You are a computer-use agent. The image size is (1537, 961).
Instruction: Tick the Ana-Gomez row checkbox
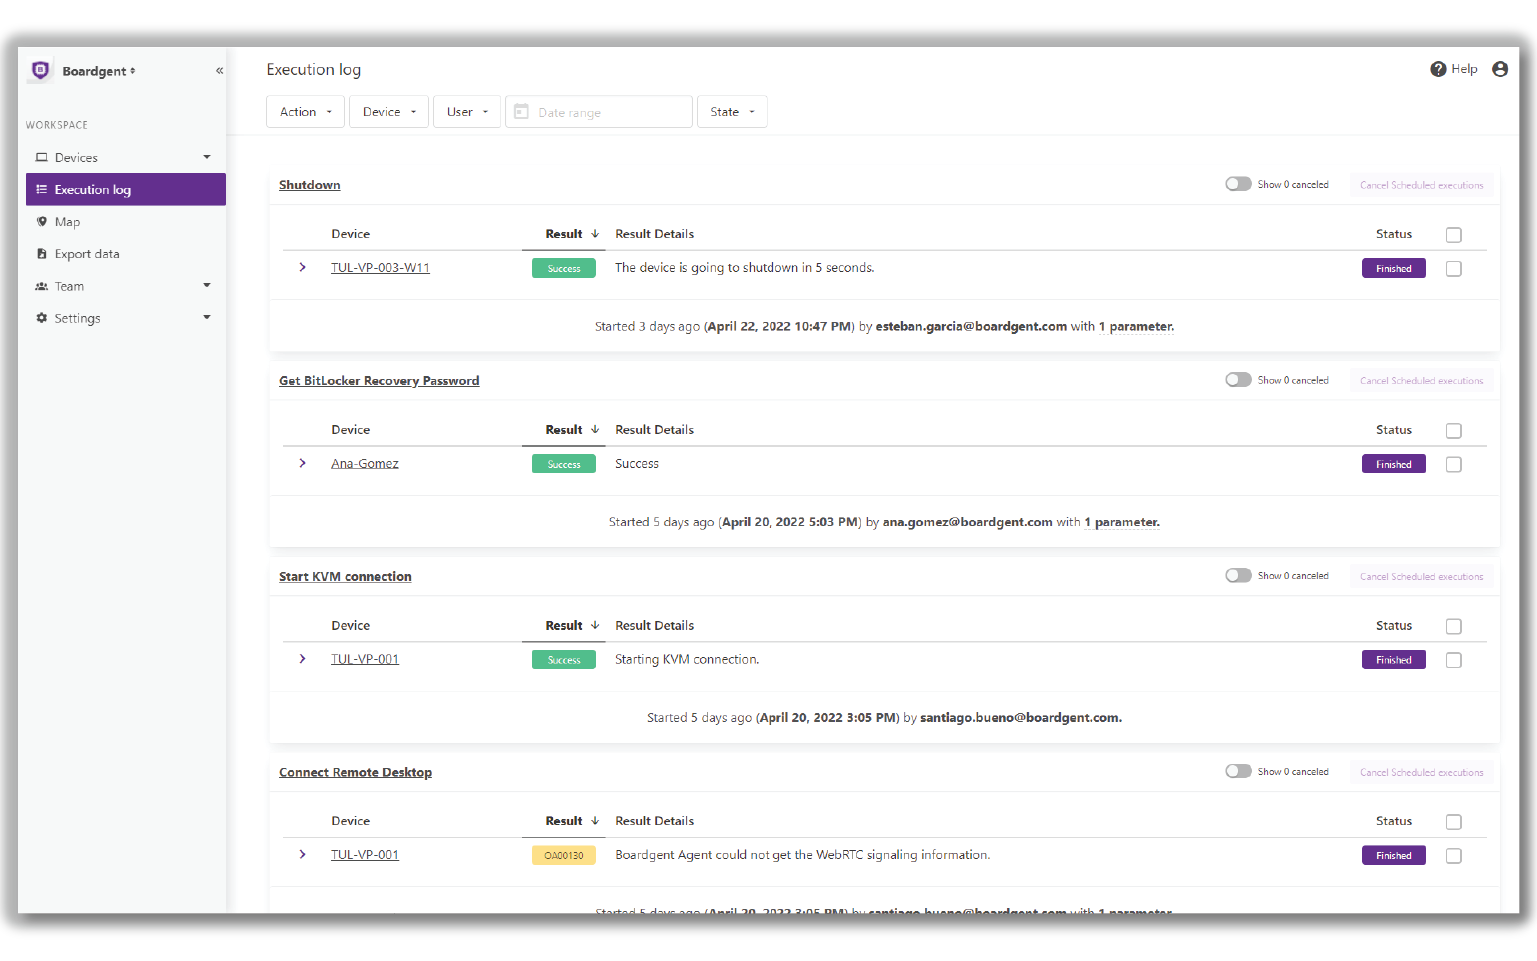[x=1453, y=465]
